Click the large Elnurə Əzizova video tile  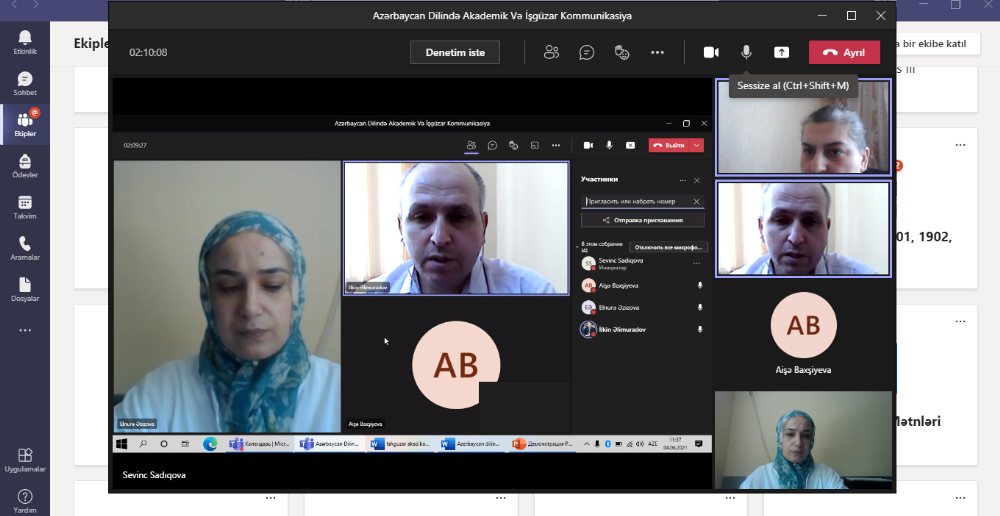(x=227, y=297)
